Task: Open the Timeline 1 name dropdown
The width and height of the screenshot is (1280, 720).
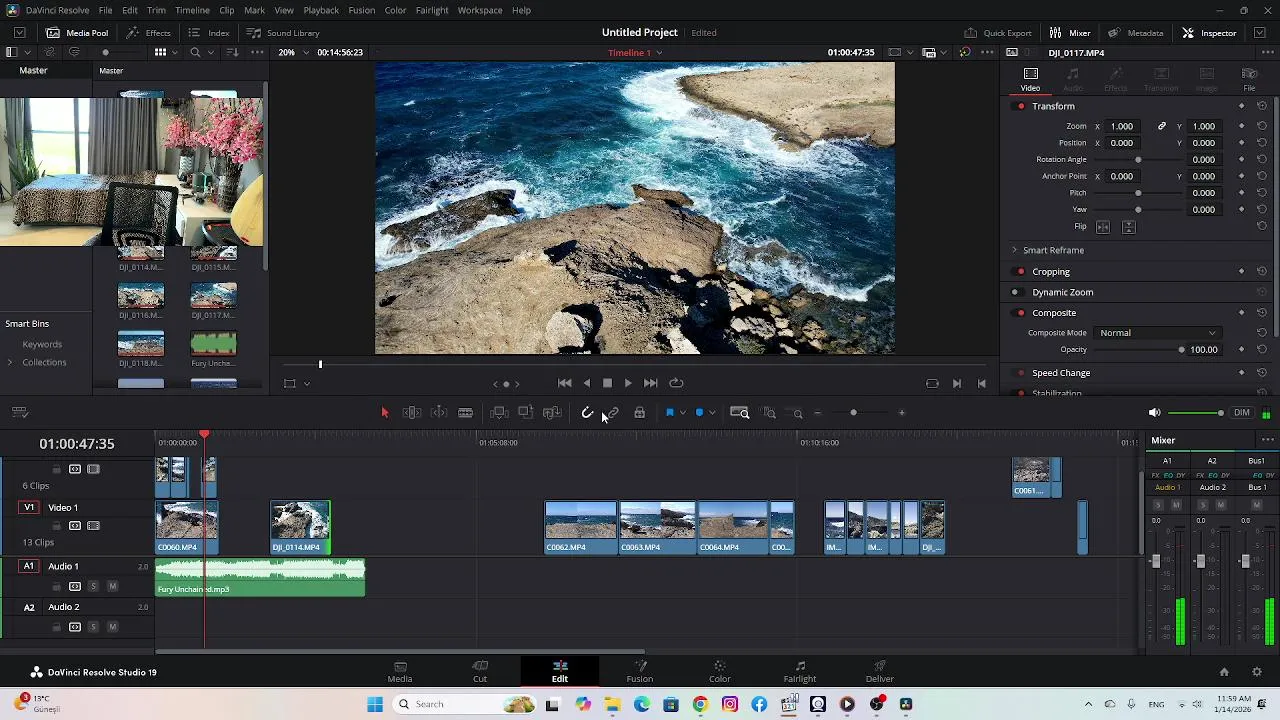Action: [x=659, y=53]
